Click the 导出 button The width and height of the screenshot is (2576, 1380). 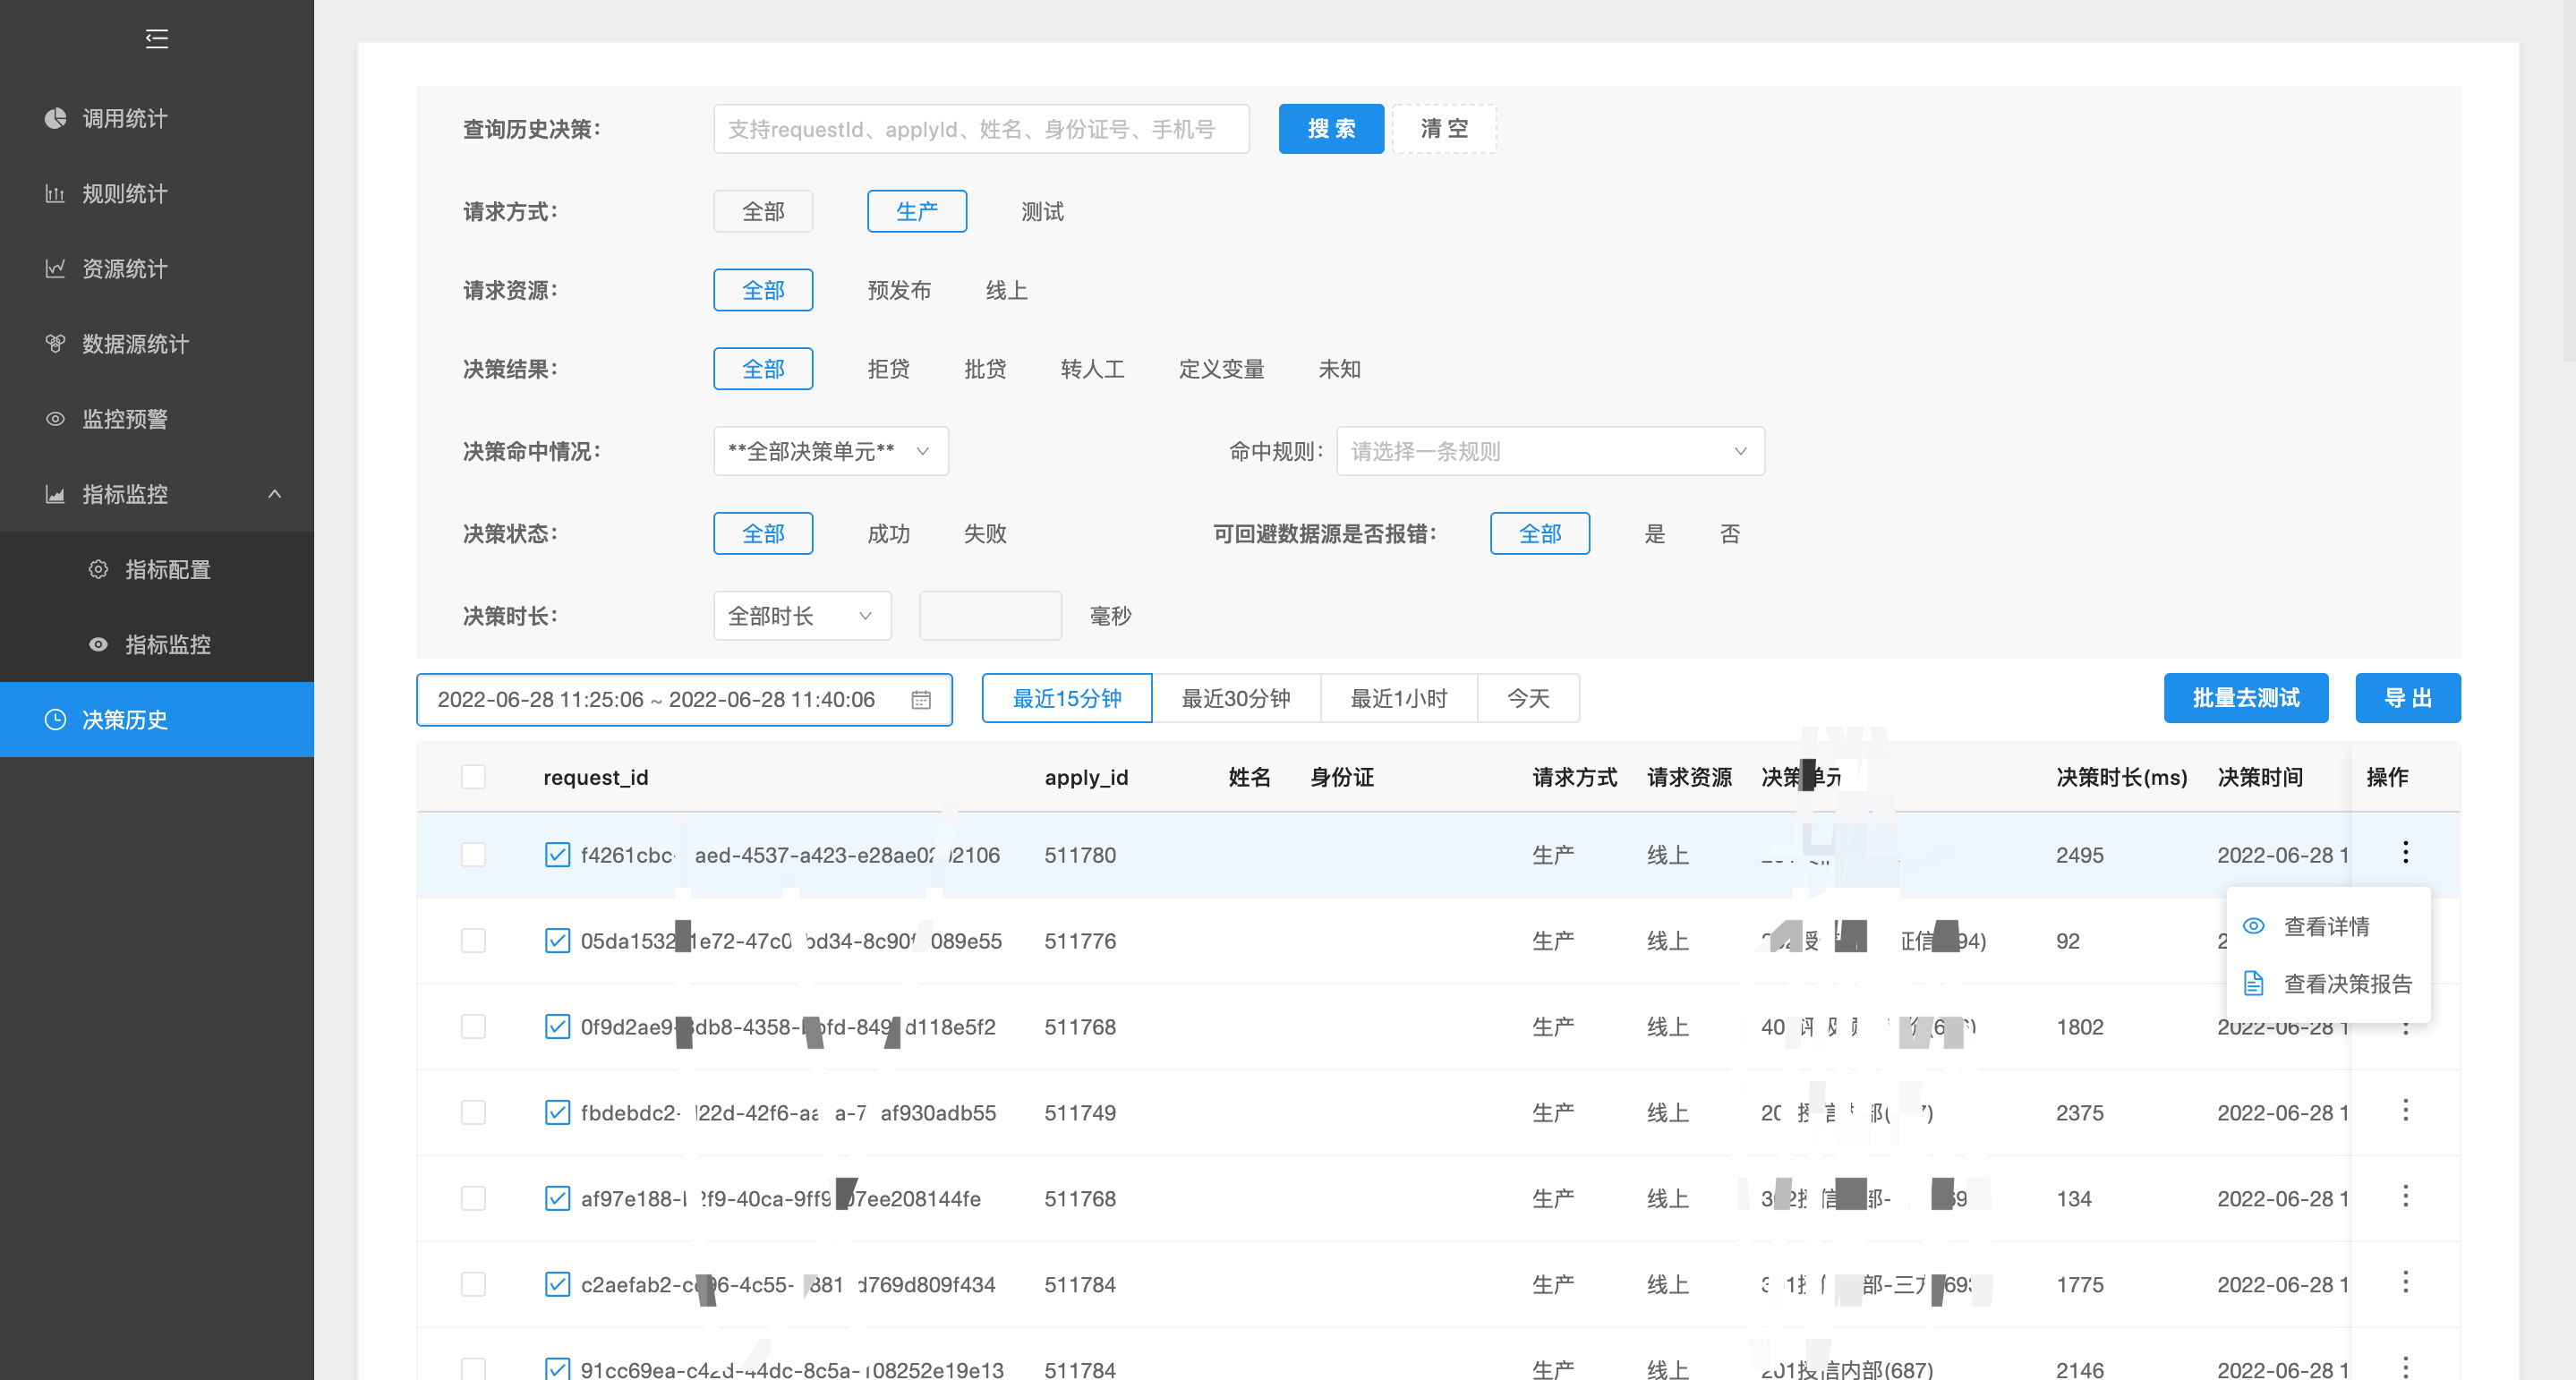coord(2408,698)
